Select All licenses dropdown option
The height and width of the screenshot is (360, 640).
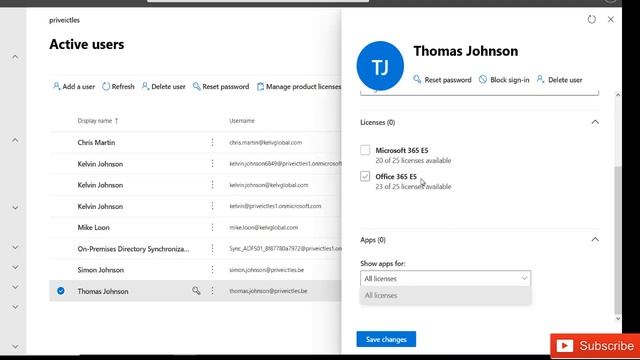(445, 296)
